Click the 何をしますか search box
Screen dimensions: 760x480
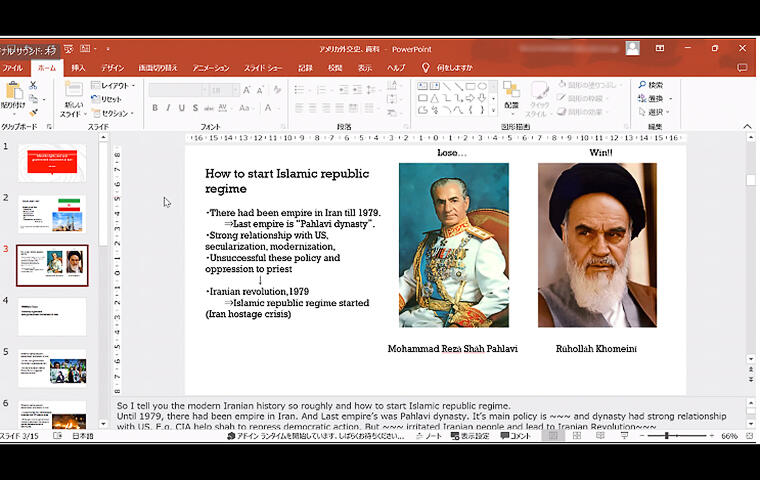coord(454,68)
